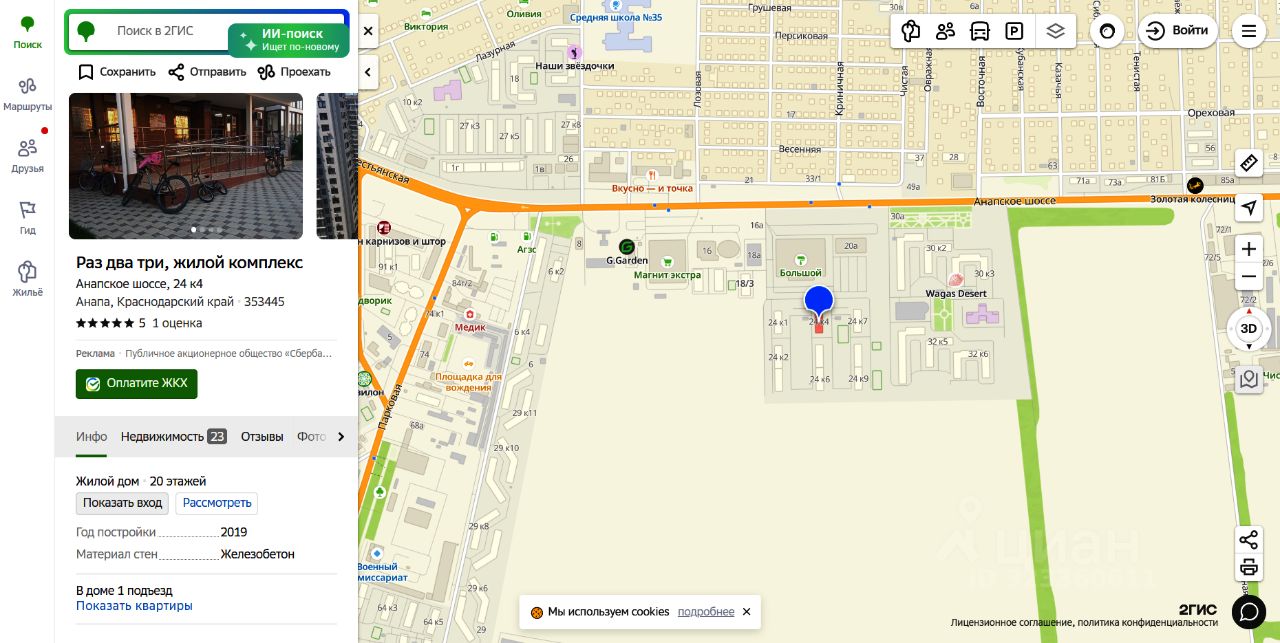The image size is (1280, 643).
Task: Open the second partially visible photo
Action: tap(337, 166)
